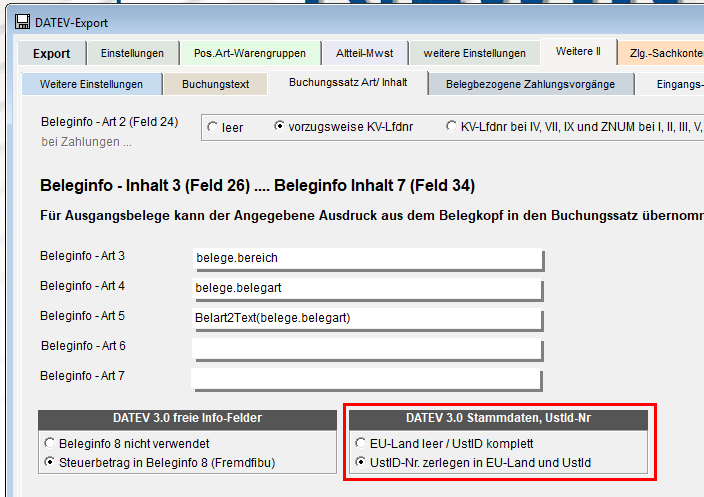Open the Eingangs- sub-tab
Viewport: 704px width, 497px height.
pos(671,84)
